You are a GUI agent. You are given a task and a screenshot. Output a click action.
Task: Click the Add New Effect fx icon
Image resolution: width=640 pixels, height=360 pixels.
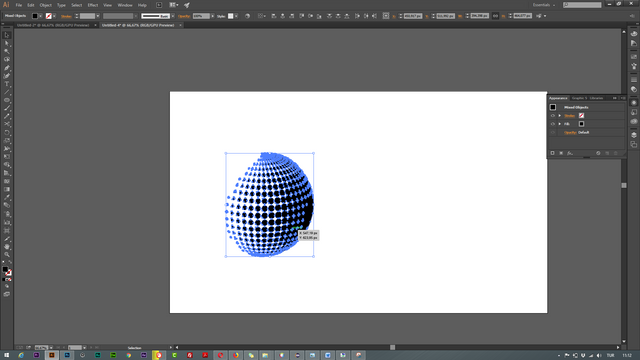pyautogui.click(x=570, y=153)
